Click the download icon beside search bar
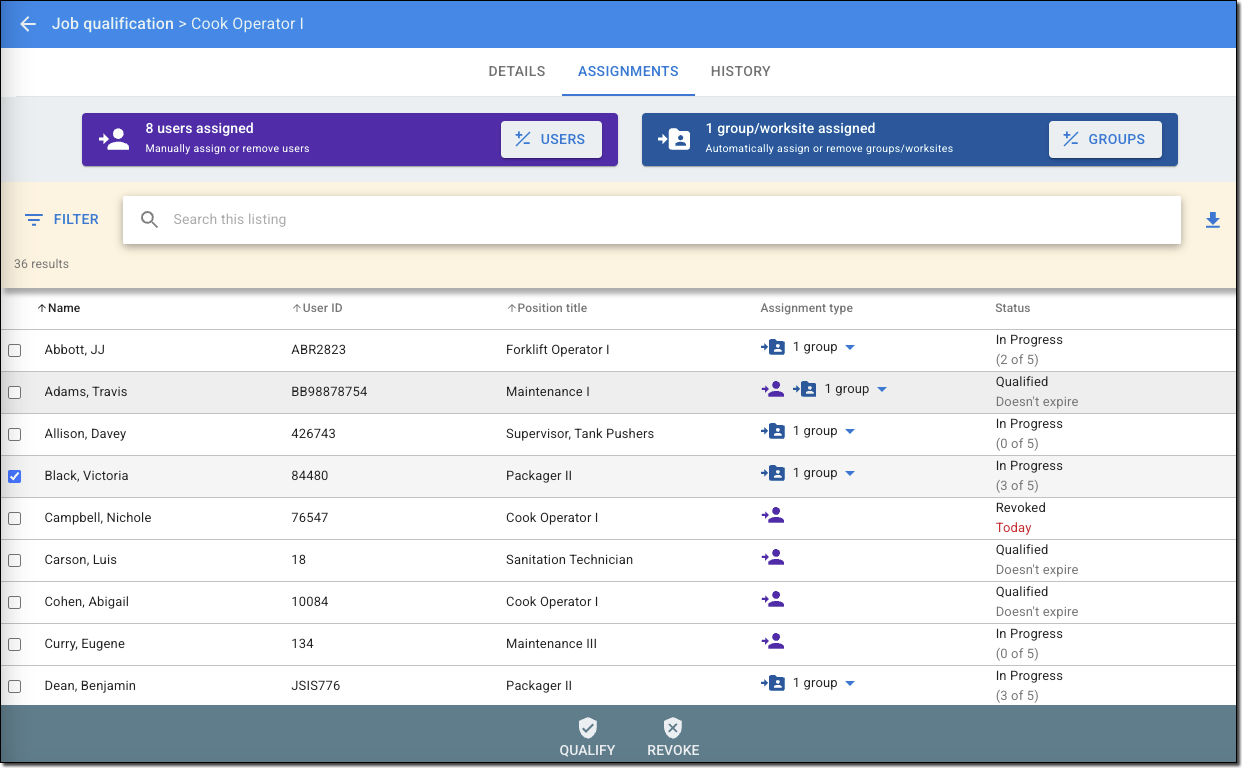 [1213, 220]
